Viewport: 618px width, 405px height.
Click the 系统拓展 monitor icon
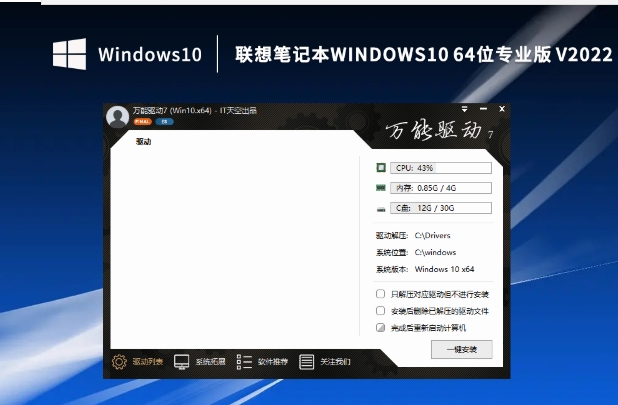[x=182, y=361]
